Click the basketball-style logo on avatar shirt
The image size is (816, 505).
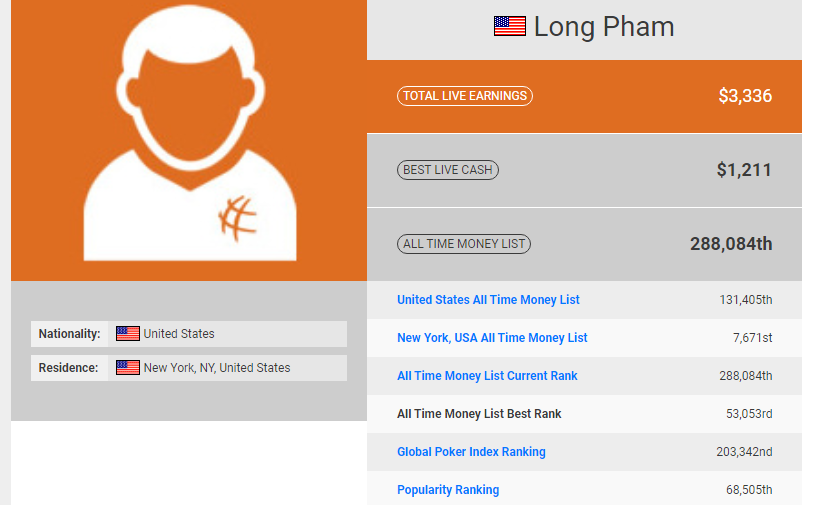point(237,218)
